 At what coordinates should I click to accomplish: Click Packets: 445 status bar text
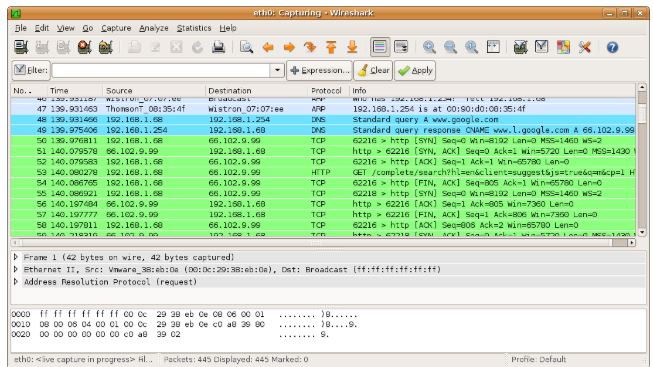pos(236,359)
